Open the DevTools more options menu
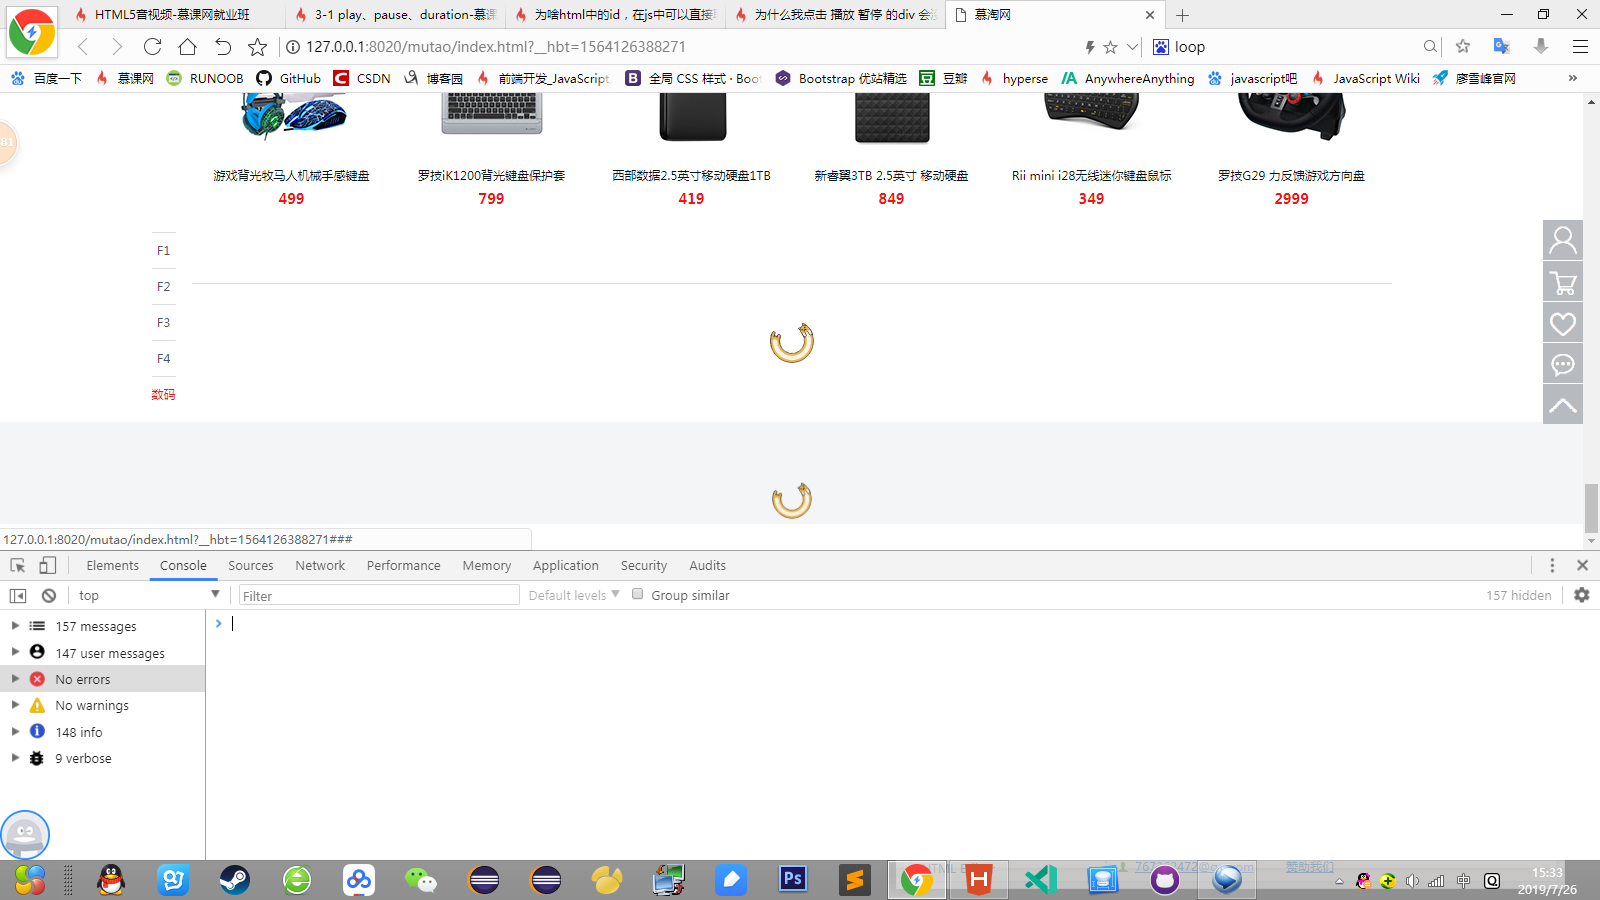Screen dimensions: 1600x900 coord(1552,565)
